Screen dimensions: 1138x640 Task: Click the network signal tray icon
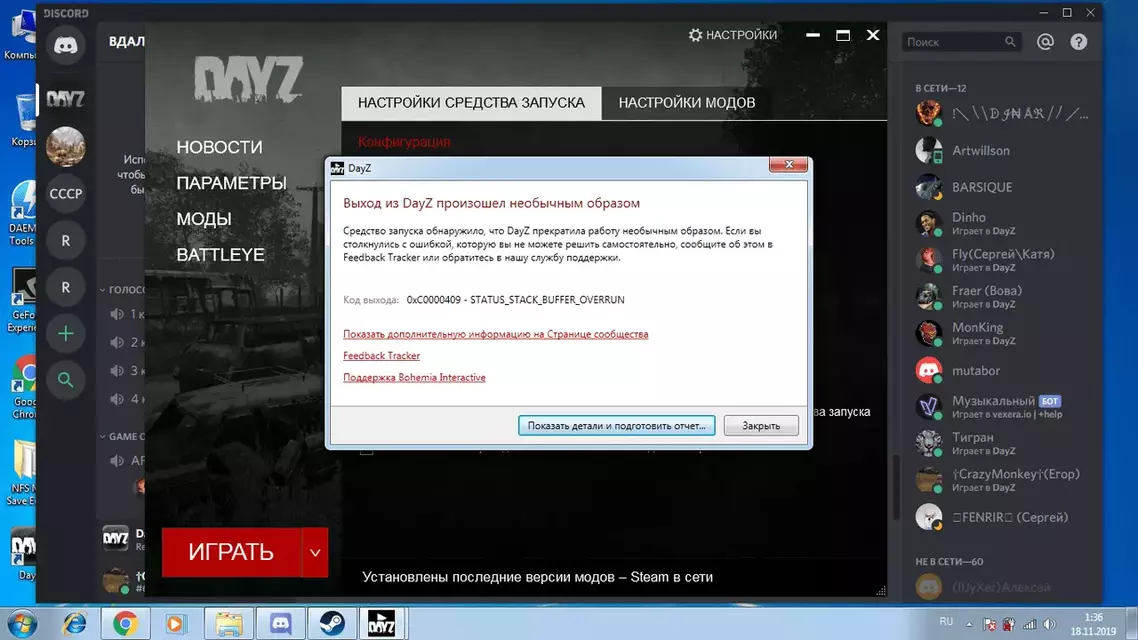1029,624
